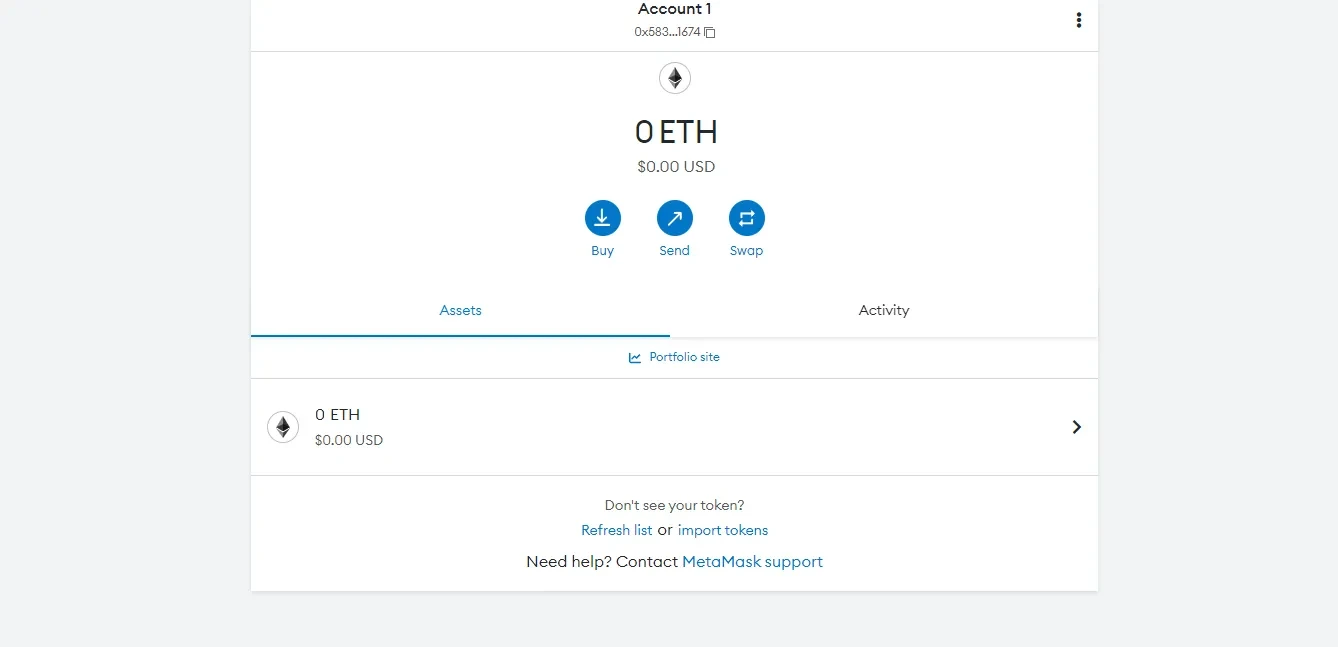Switch to the Activity tab

click(884, 310)
